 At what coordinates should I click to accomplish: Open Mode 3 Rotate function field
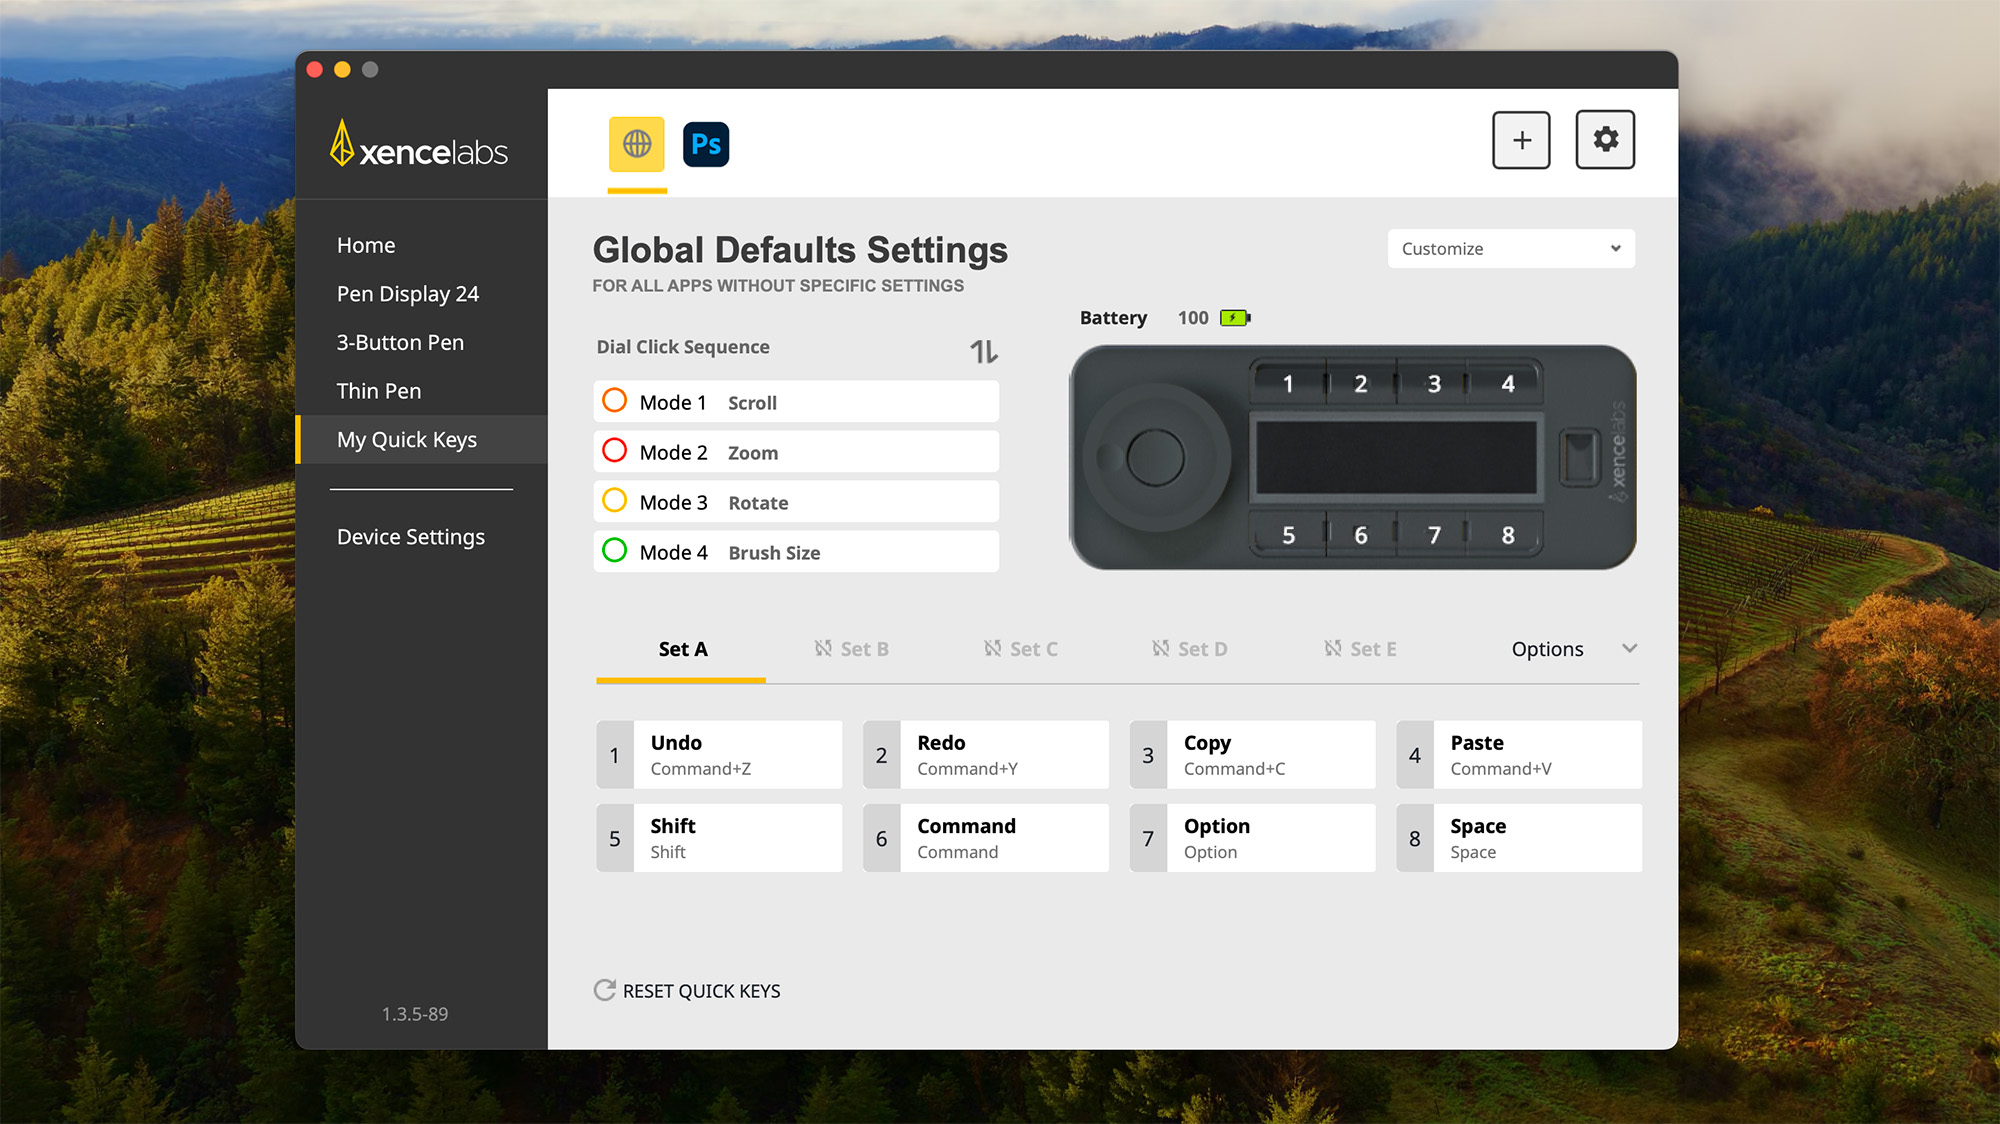pos(796,502)
